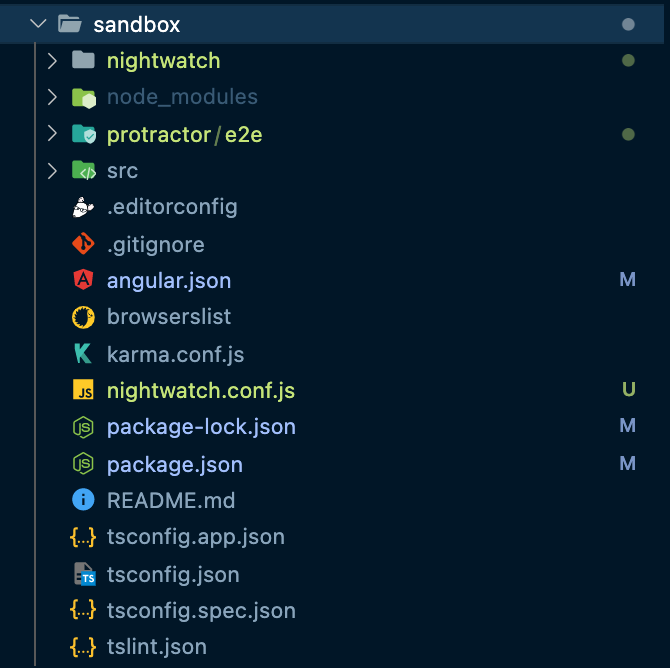This screenshot has height=668, width=670.
Task: Click the yellow JS icon for nightwatch.conf.js
Action: click(x=83, y=389)
